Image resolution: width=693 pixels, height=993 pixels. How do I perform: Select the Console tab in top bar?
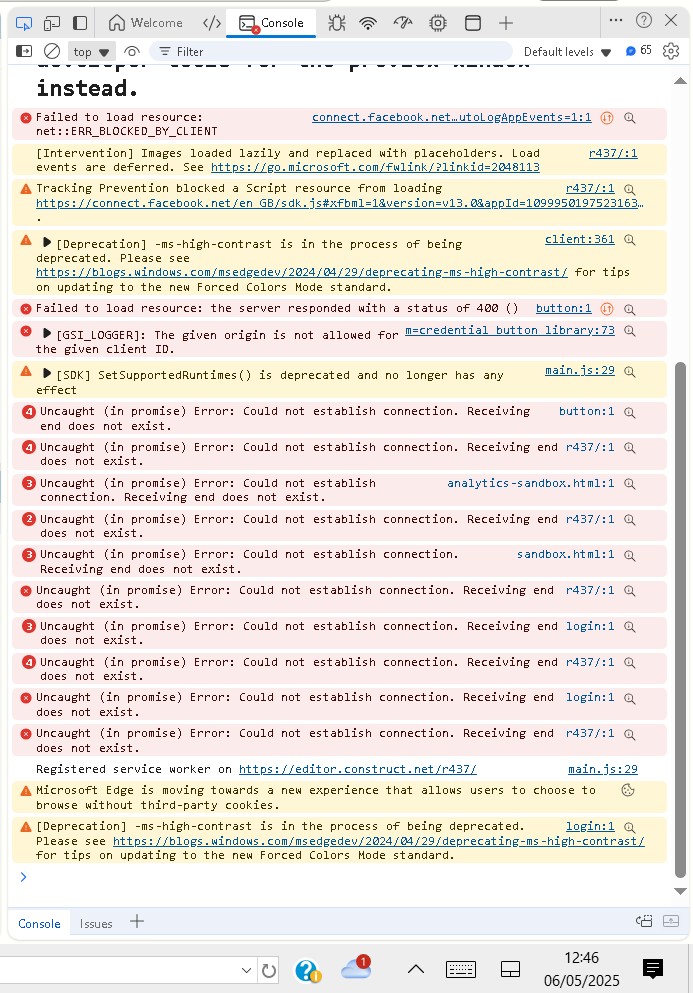(x=271, y=23)
